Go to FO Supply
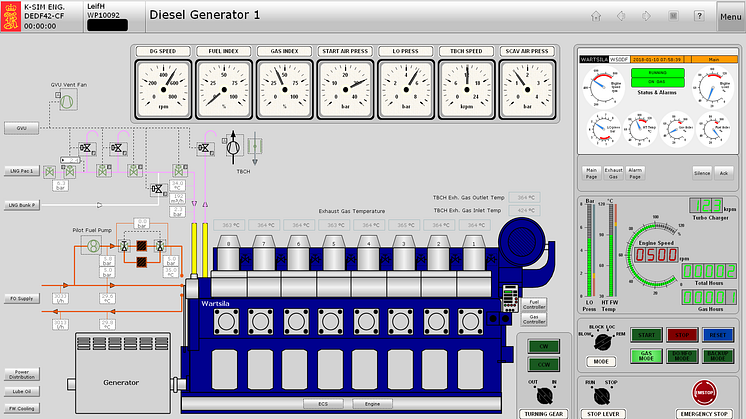 pyautogui.click(x=21, y=299)
